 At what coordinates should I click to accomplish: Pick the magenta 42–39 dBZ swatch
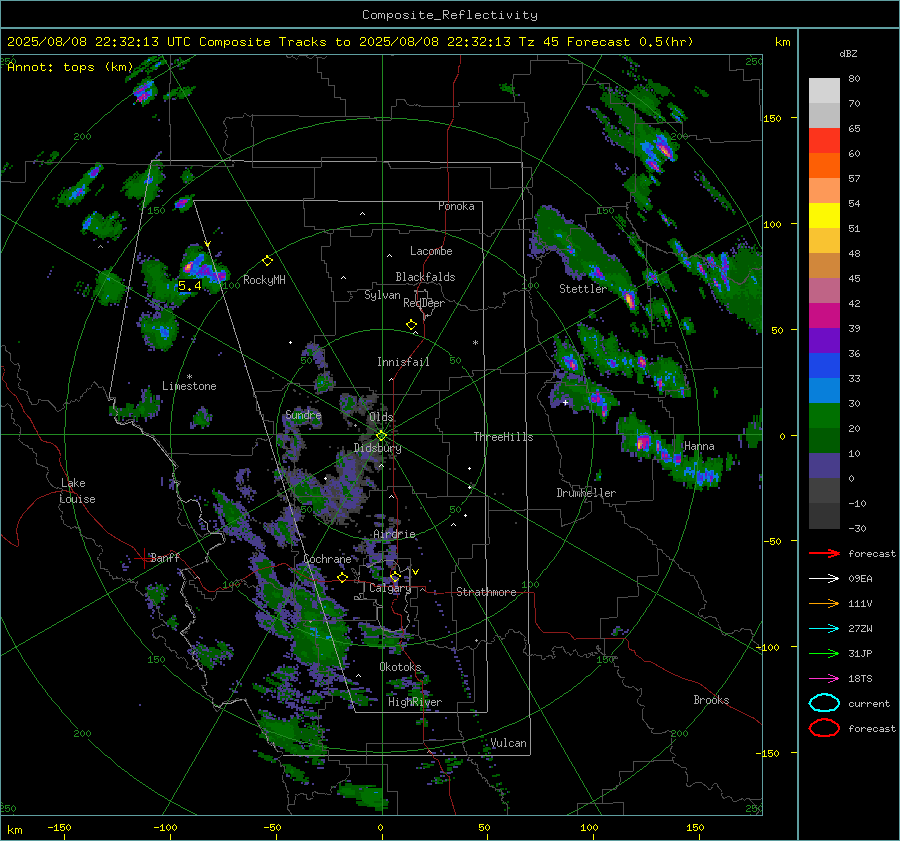[x=824, y=316]
